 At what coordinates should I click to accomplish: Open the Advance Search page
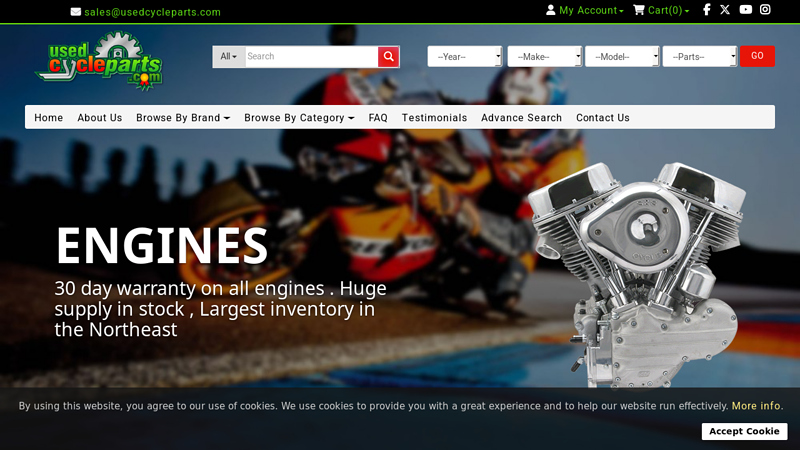521,118
